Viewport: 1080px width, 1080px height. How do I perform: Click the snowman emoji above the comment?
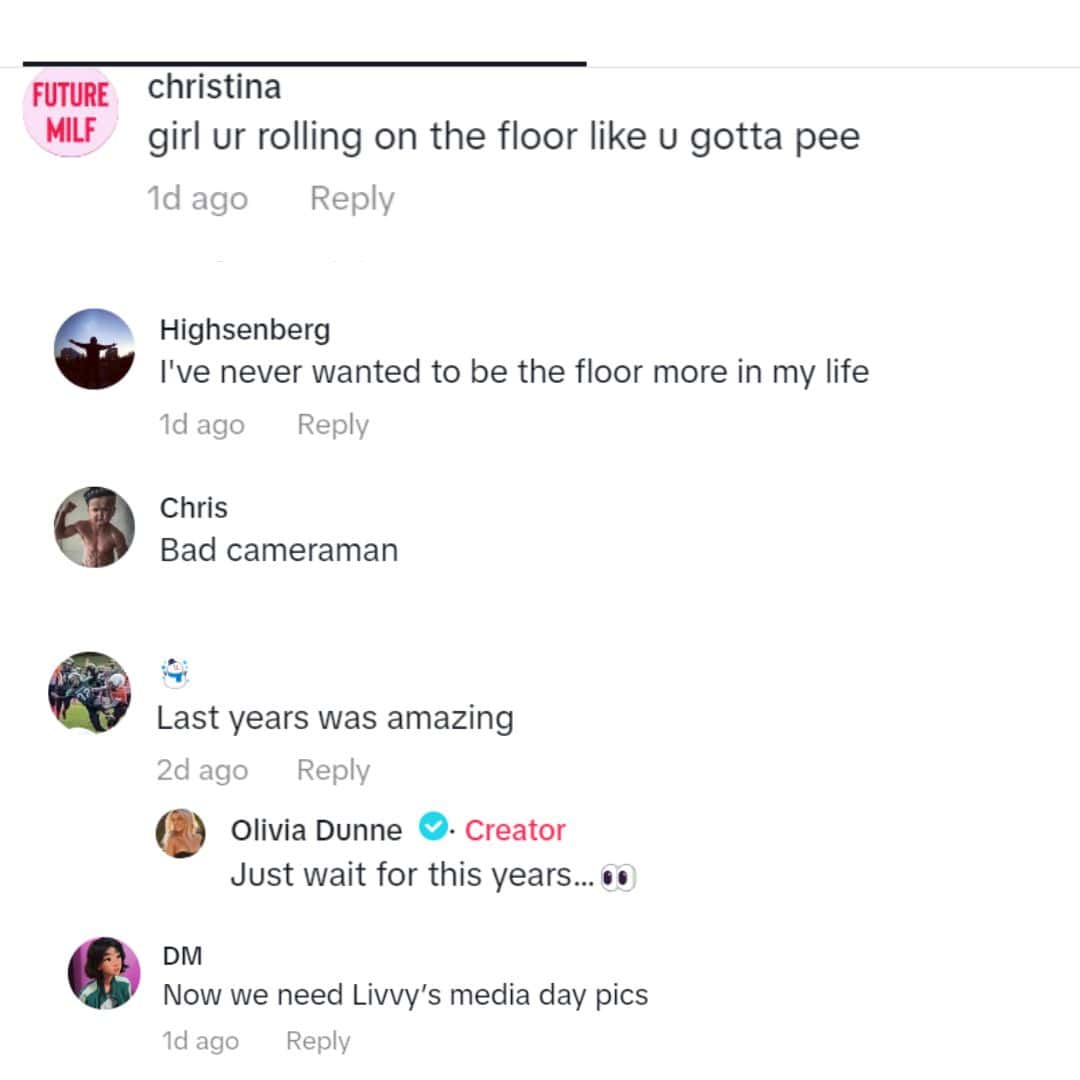[x=176, y=673]
